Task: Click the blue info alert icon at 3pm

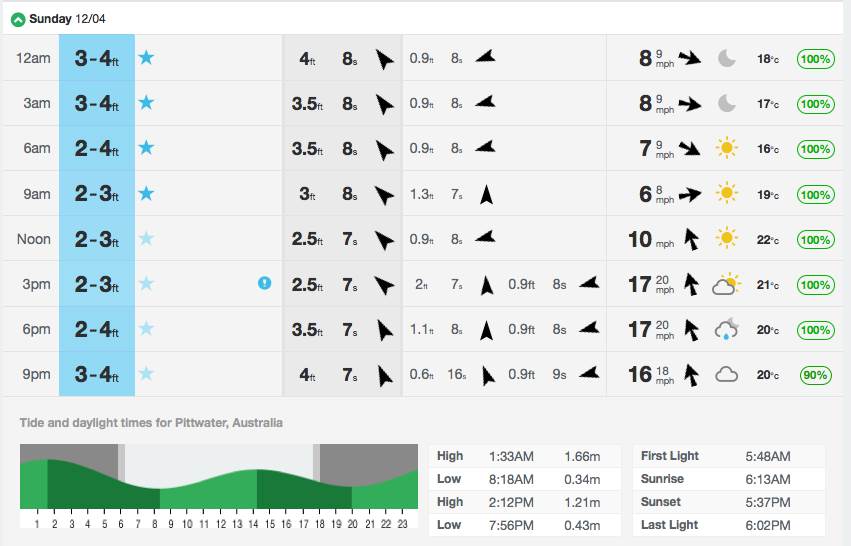Action: click(x=264, y=284)
